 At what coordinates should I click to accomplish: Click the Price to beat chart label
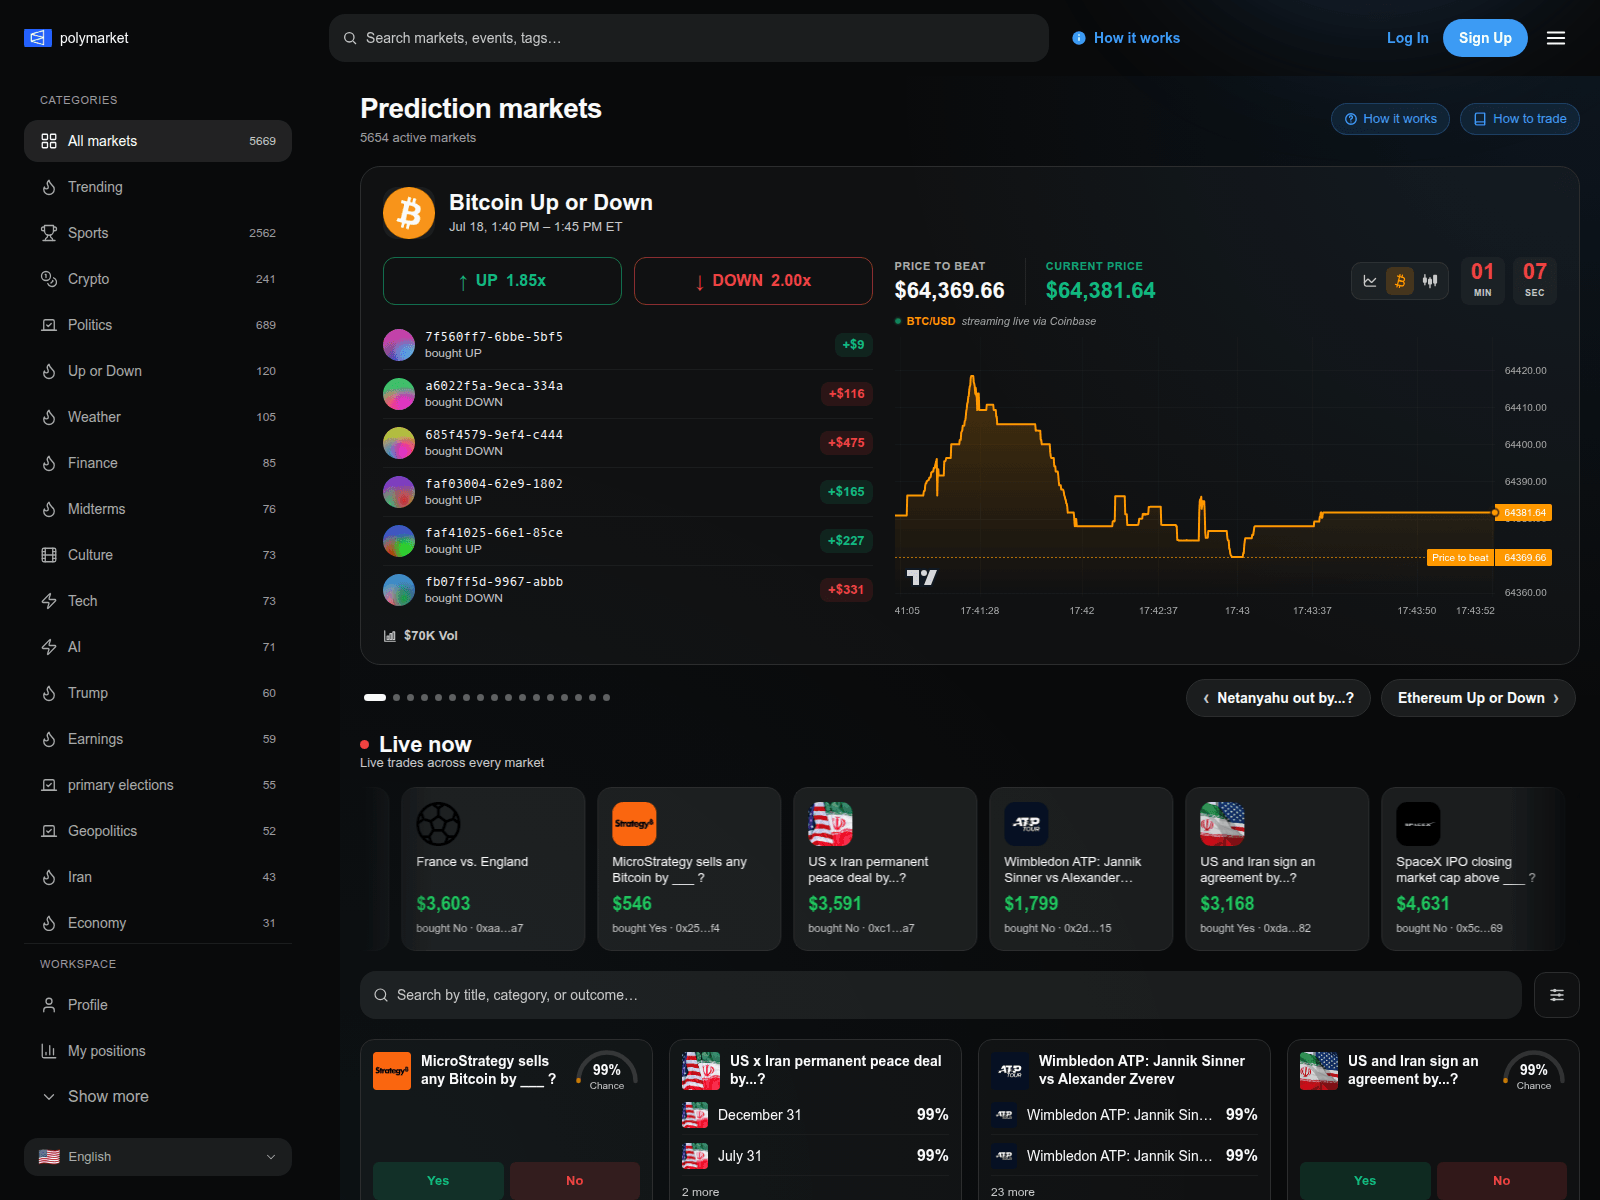click(1460, 558)
